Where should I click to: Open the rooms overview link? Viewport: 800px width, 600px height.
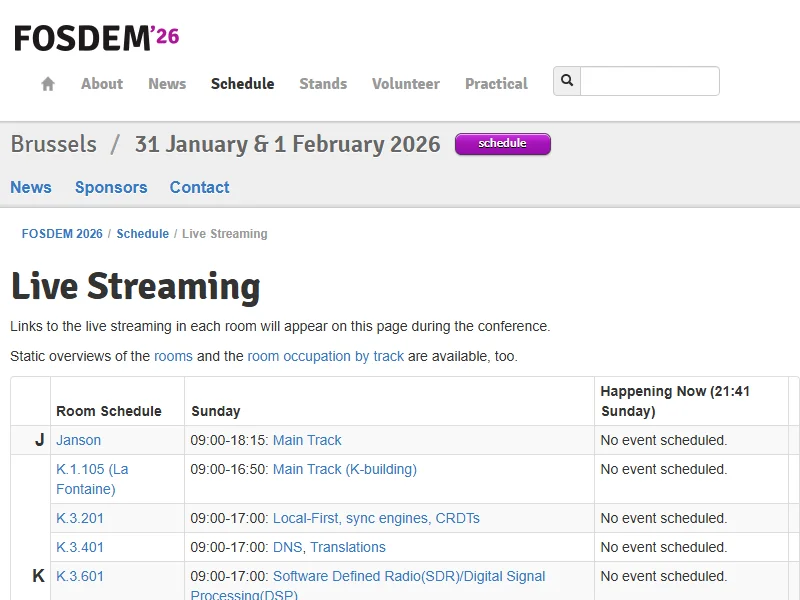[173, 356]
